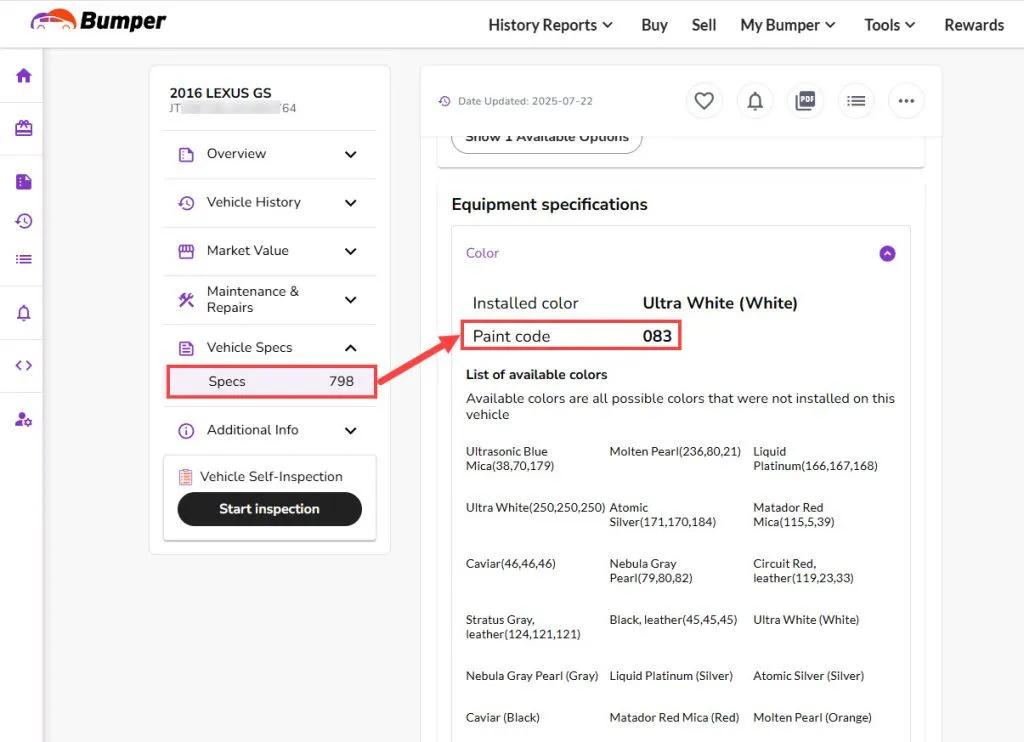Click Atomic Silver(171,170,184) color entry
This screenshot has width=1024, height=742.
[x=663, y=515]
